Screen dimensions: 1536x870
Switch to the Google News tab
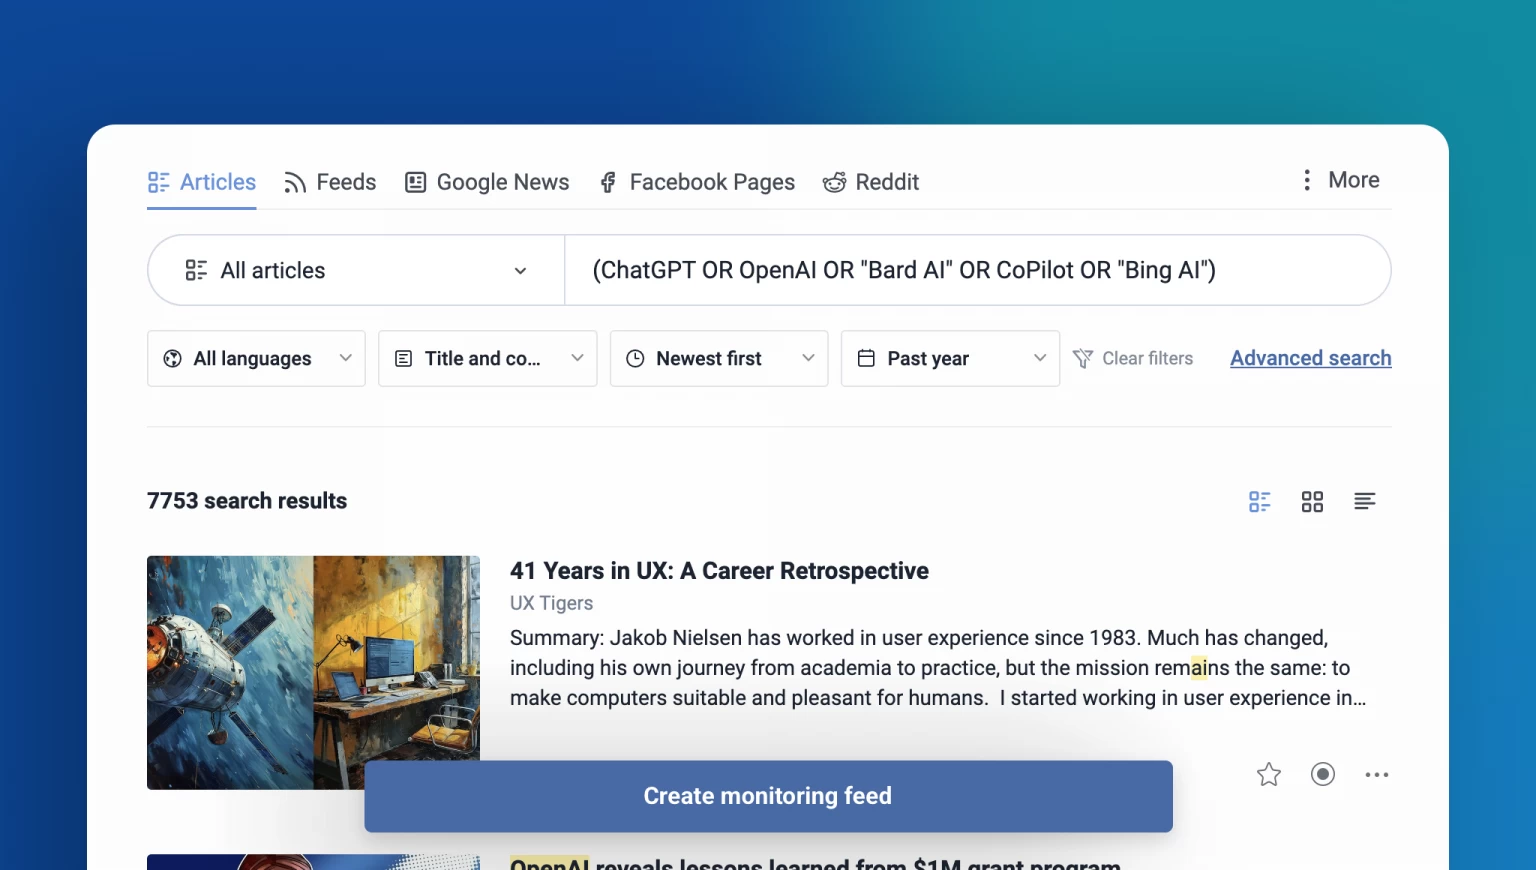(487, 183)
